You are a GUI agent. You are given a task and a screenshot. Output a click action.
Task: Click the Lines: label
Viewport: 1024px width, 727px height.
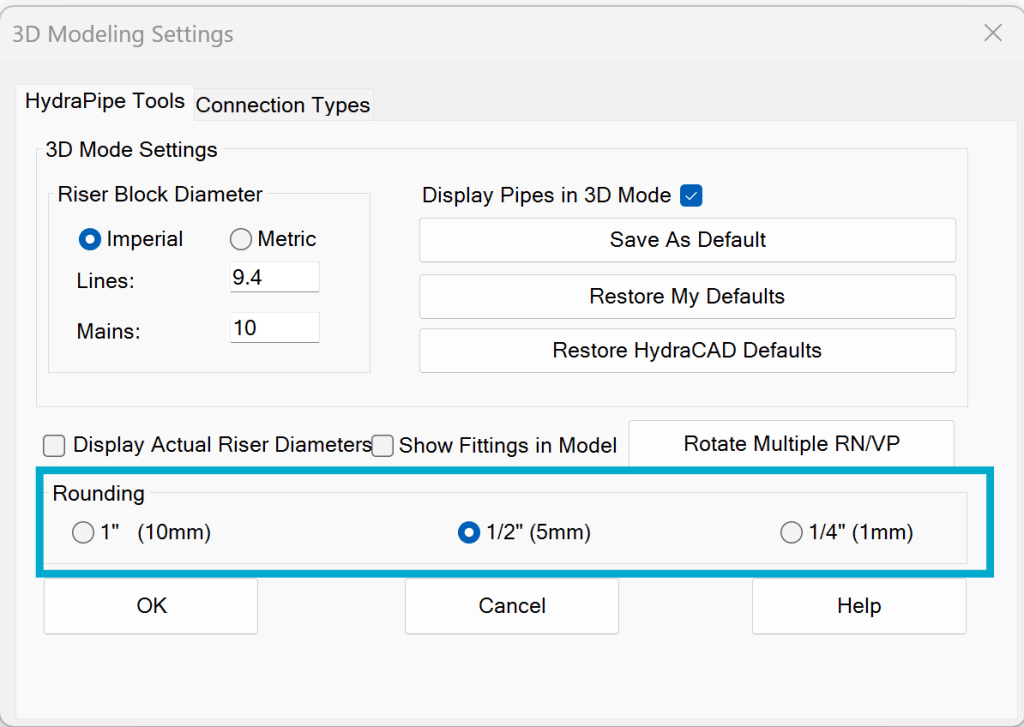(105, 281)
